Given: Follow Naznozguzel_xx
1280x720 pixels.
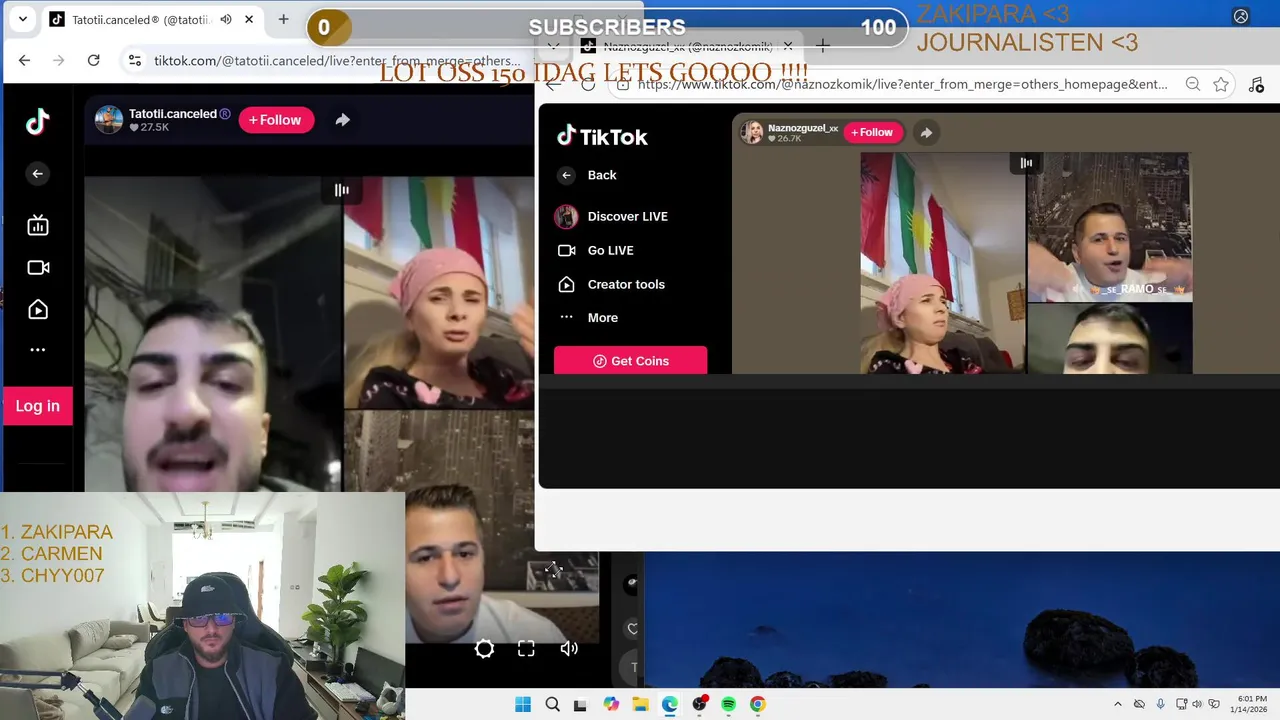Looking at the screenshot, I should pyautogui.click(x=873, y=132).
